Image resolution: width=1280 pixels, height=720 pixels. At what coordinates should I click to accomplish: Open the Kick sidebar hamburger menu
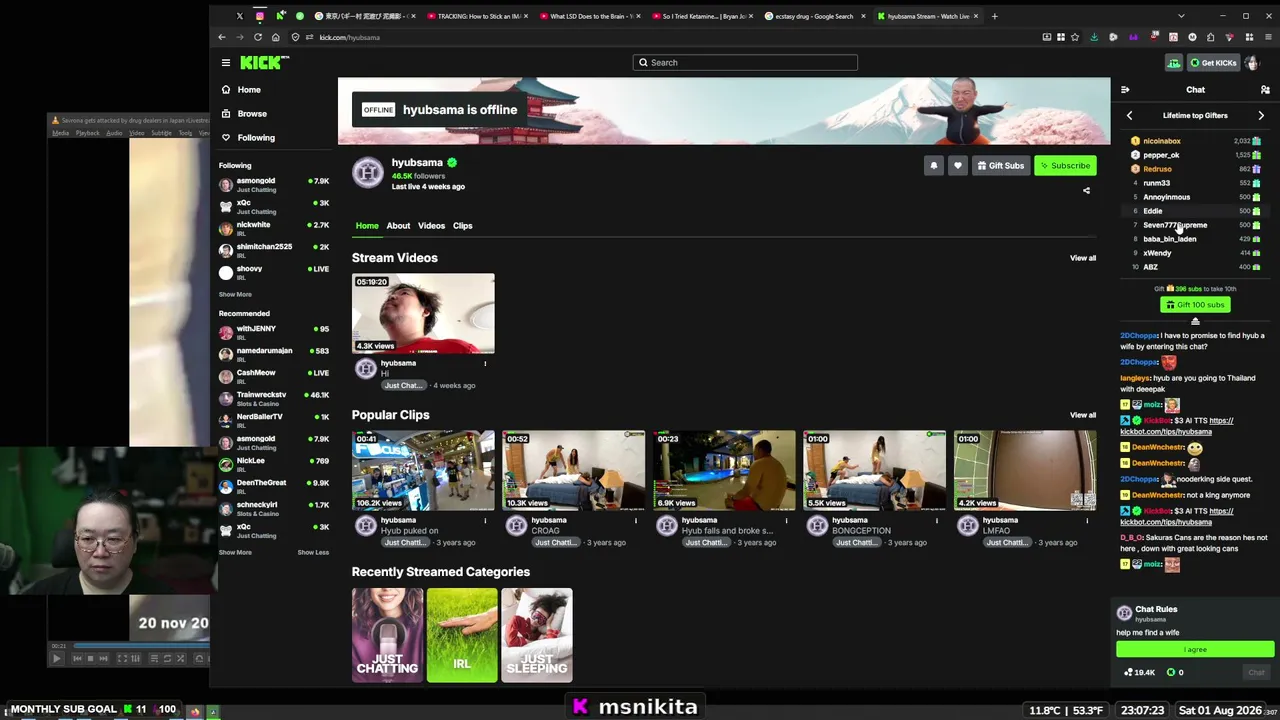click(x=226, y=63)
